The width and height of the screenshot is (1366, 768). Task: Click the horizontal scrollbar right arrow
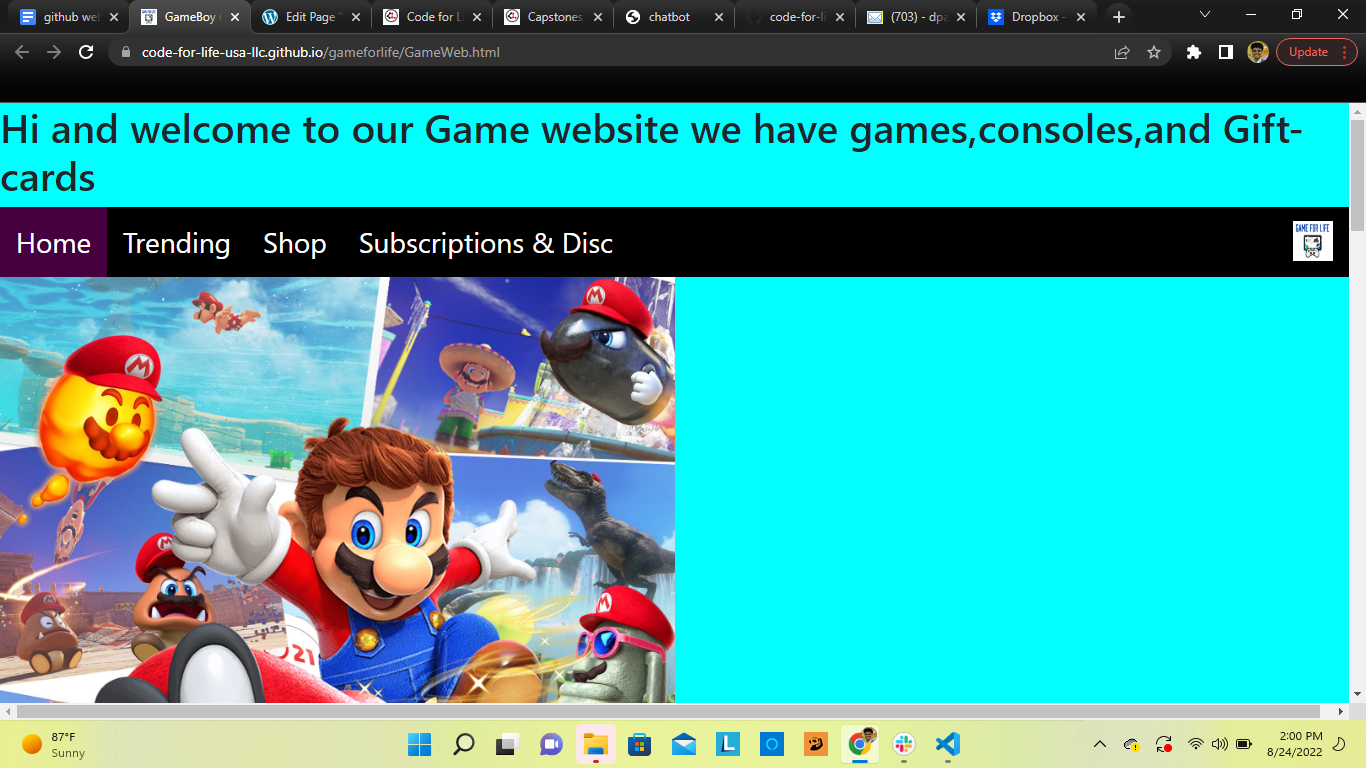[x=1341, y=711]
